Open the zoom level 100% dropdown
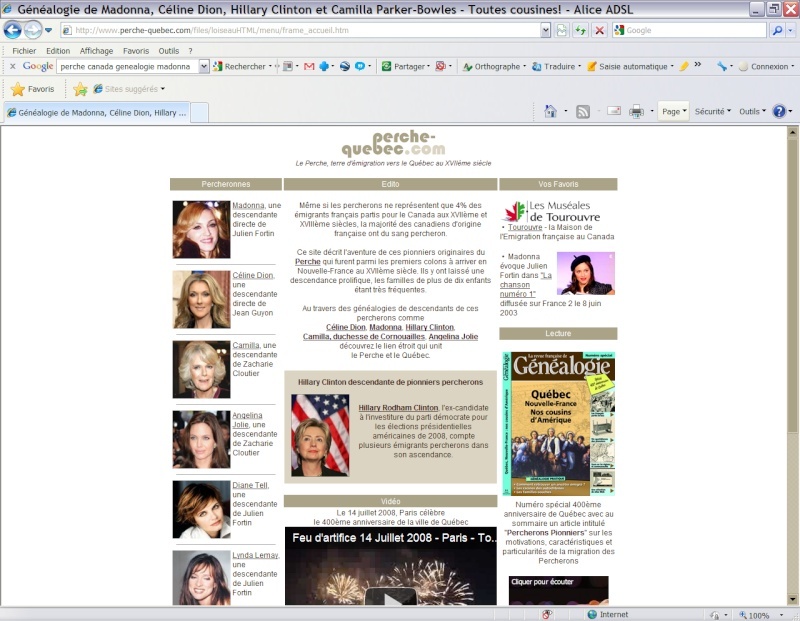800x621 pixels. [781, 615]
